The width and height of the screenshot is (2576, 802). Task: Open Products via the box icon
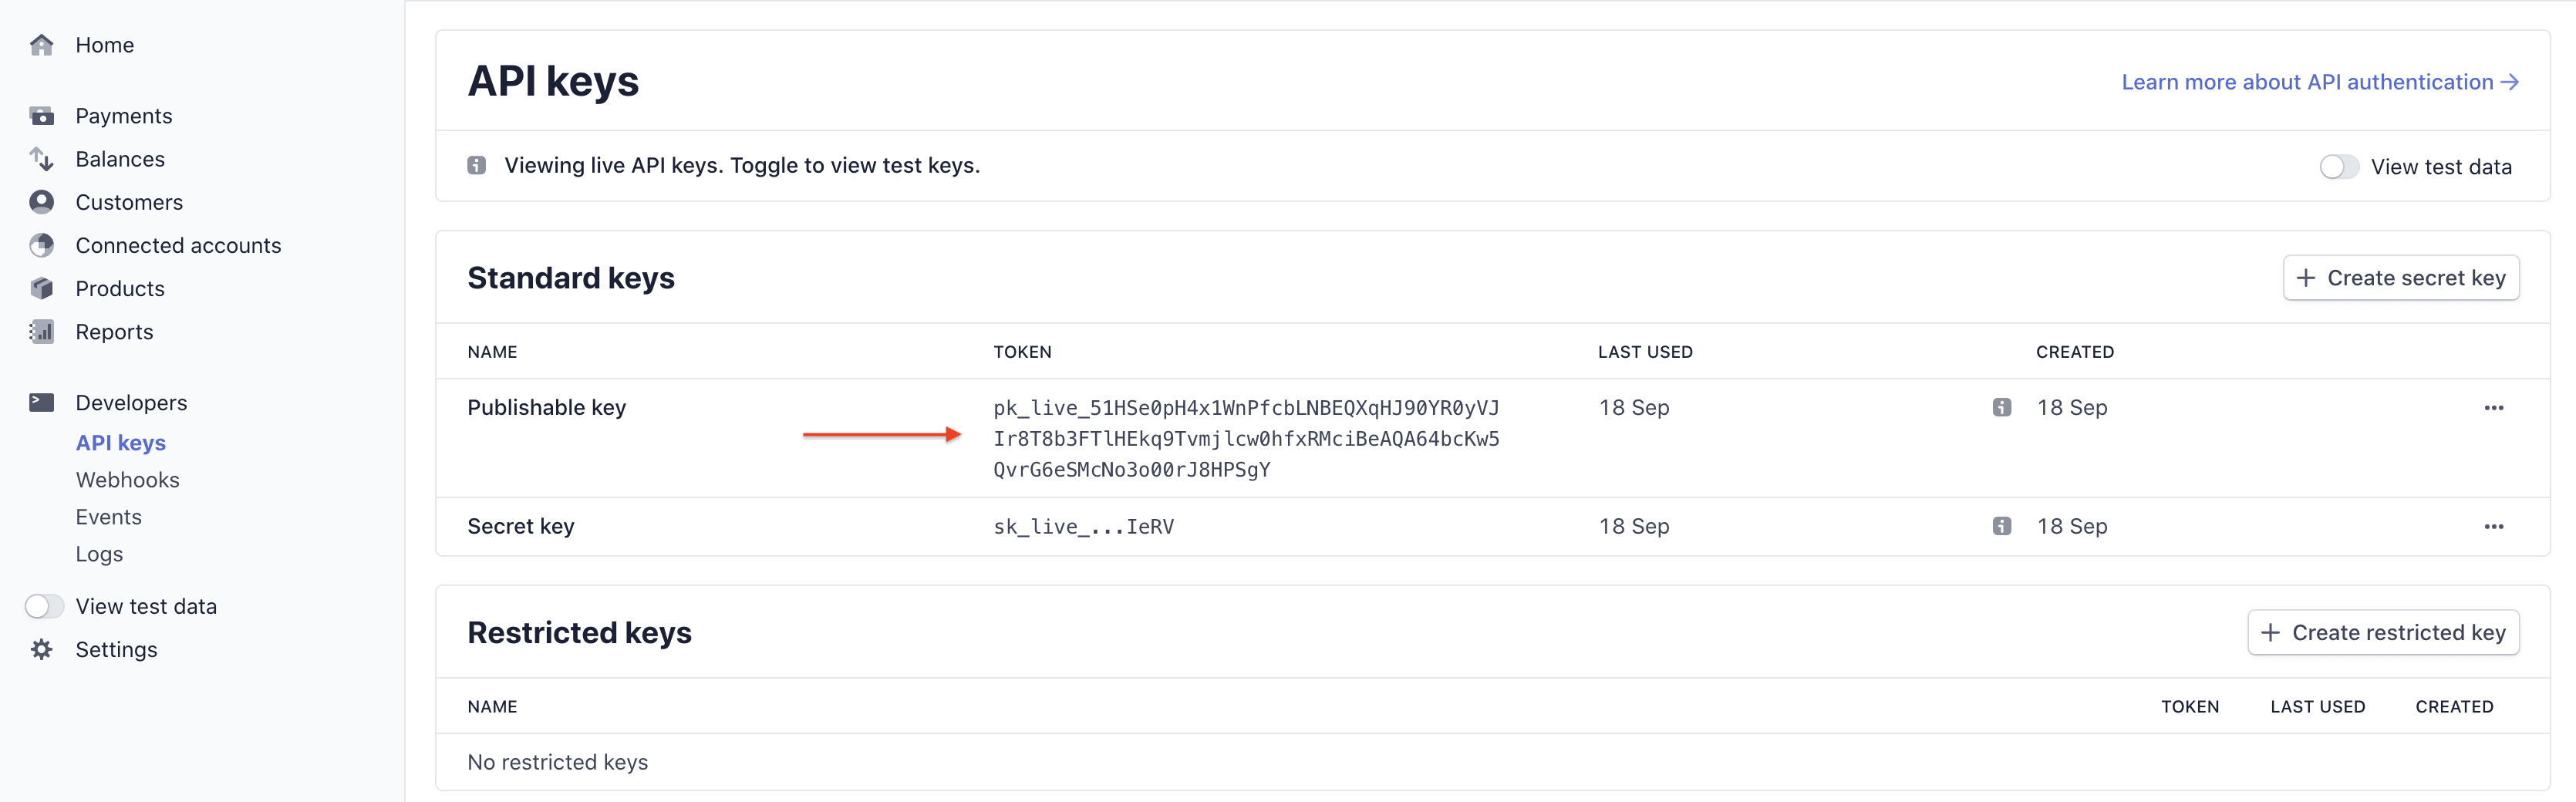[x=41, y=288]
